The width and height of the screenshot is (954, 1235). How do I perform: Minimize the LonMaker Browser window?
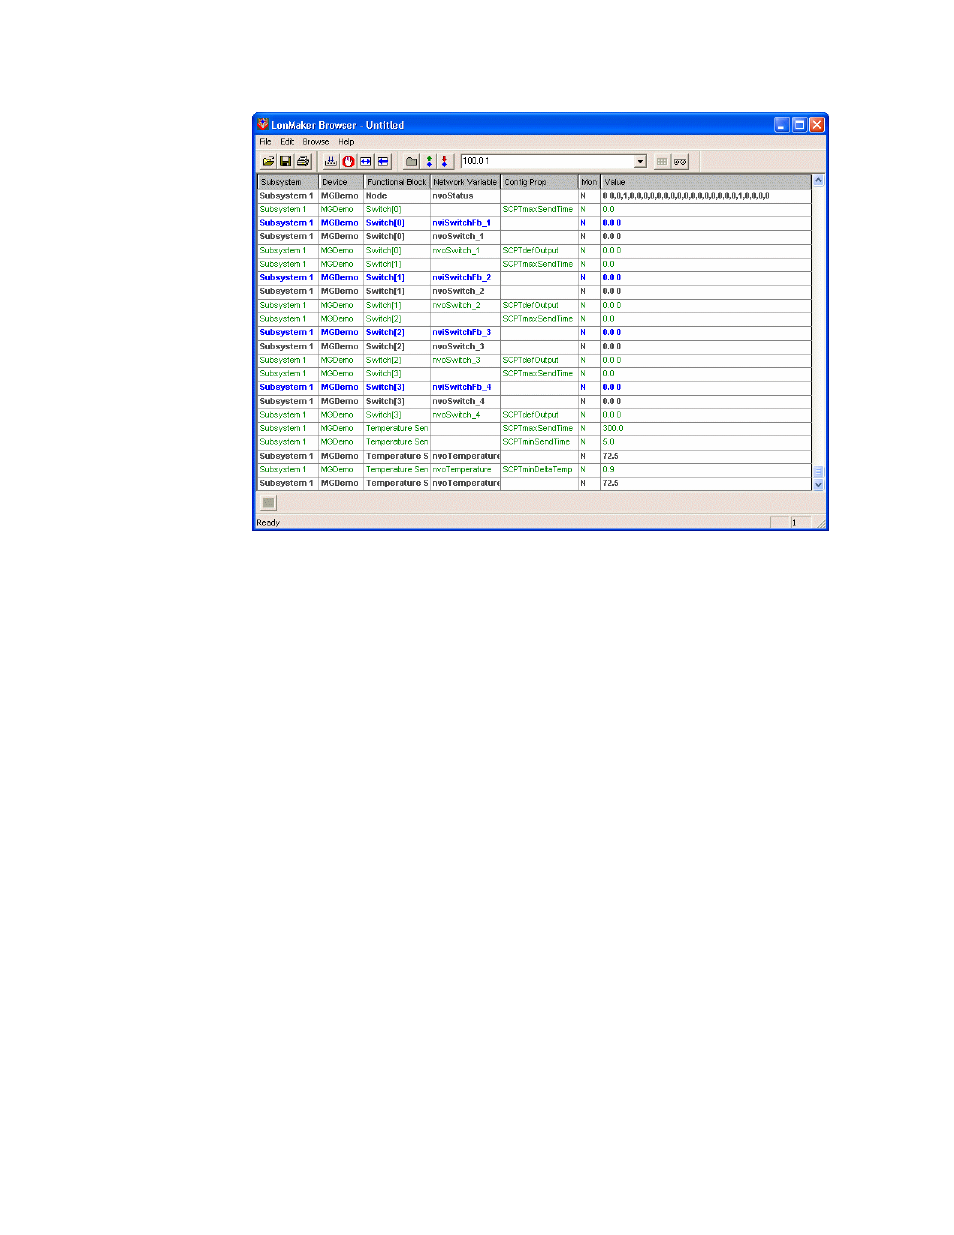coord(782,125)
